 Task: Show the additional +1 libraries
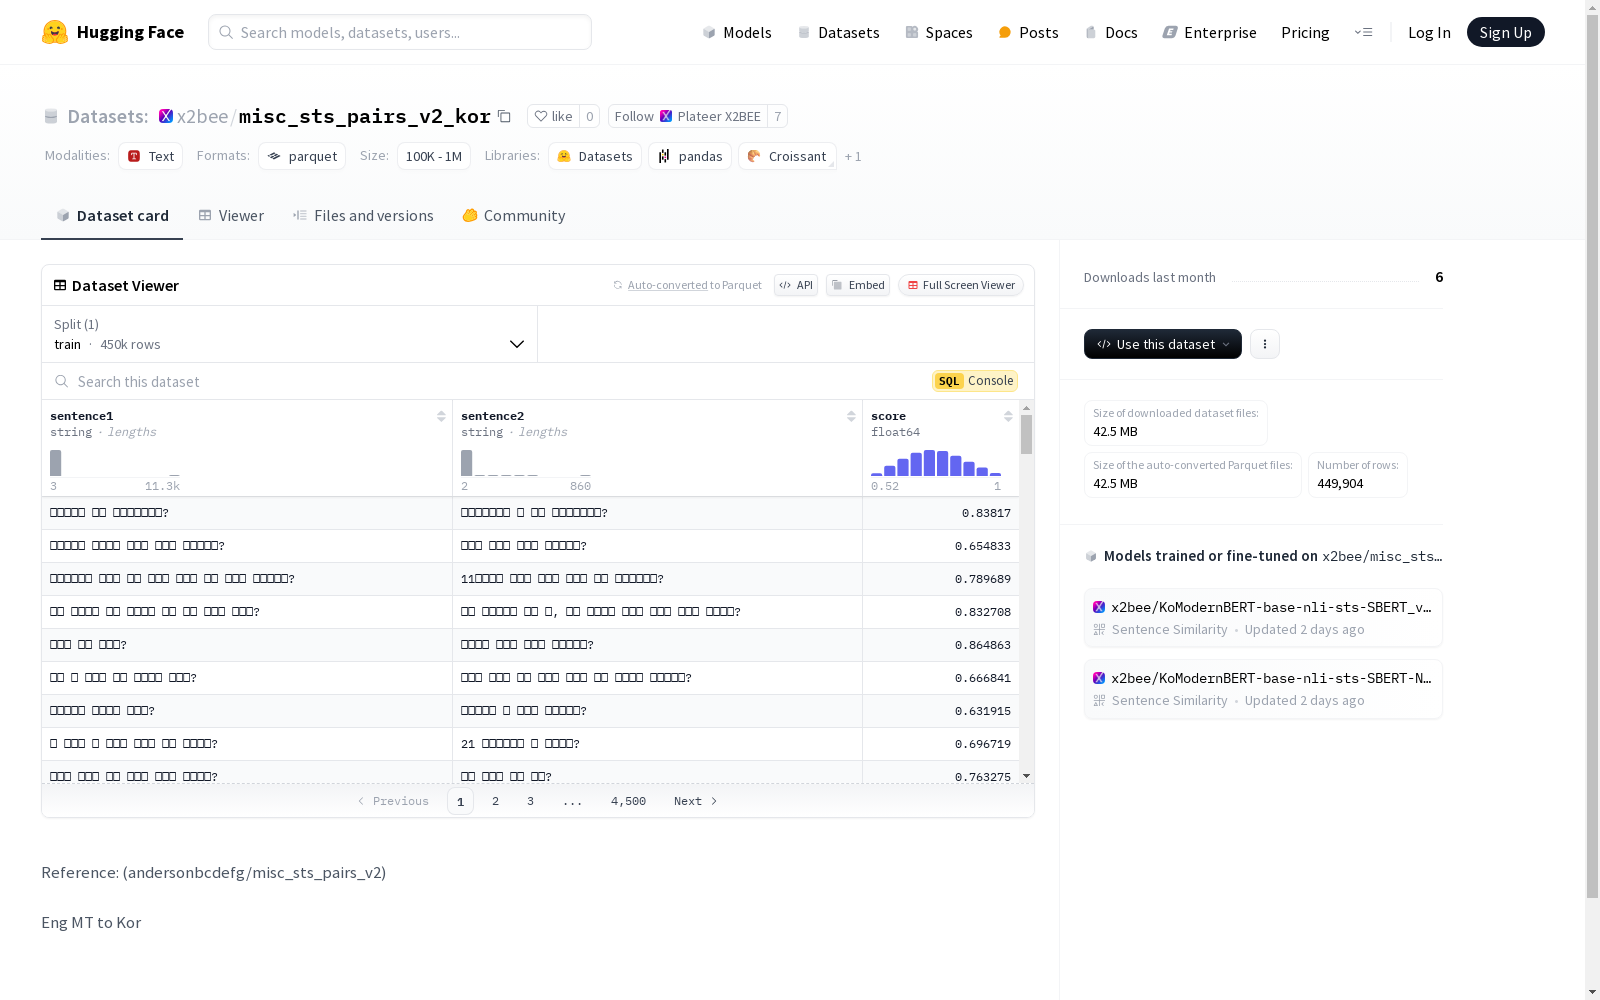click(853, 156)
